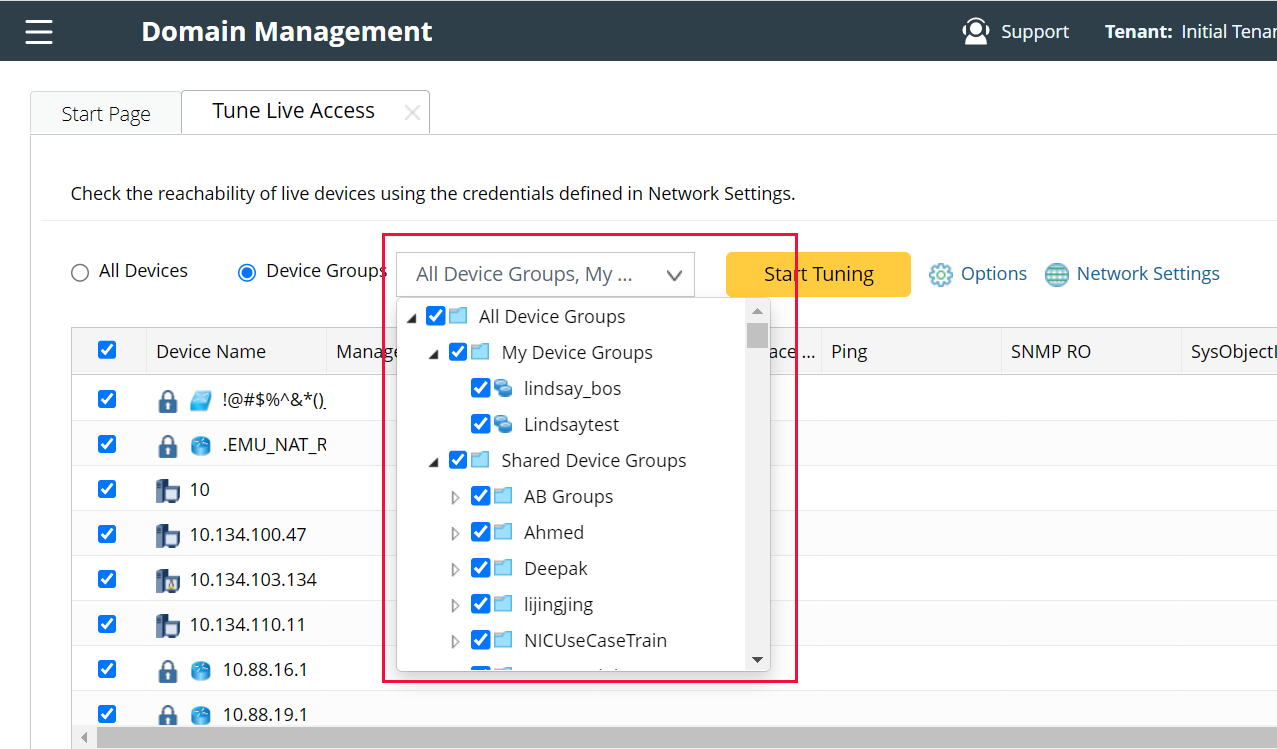Screen dimensions: 1277x749
Task: Collapse the Shared Device Groups node
Action: 433,460
